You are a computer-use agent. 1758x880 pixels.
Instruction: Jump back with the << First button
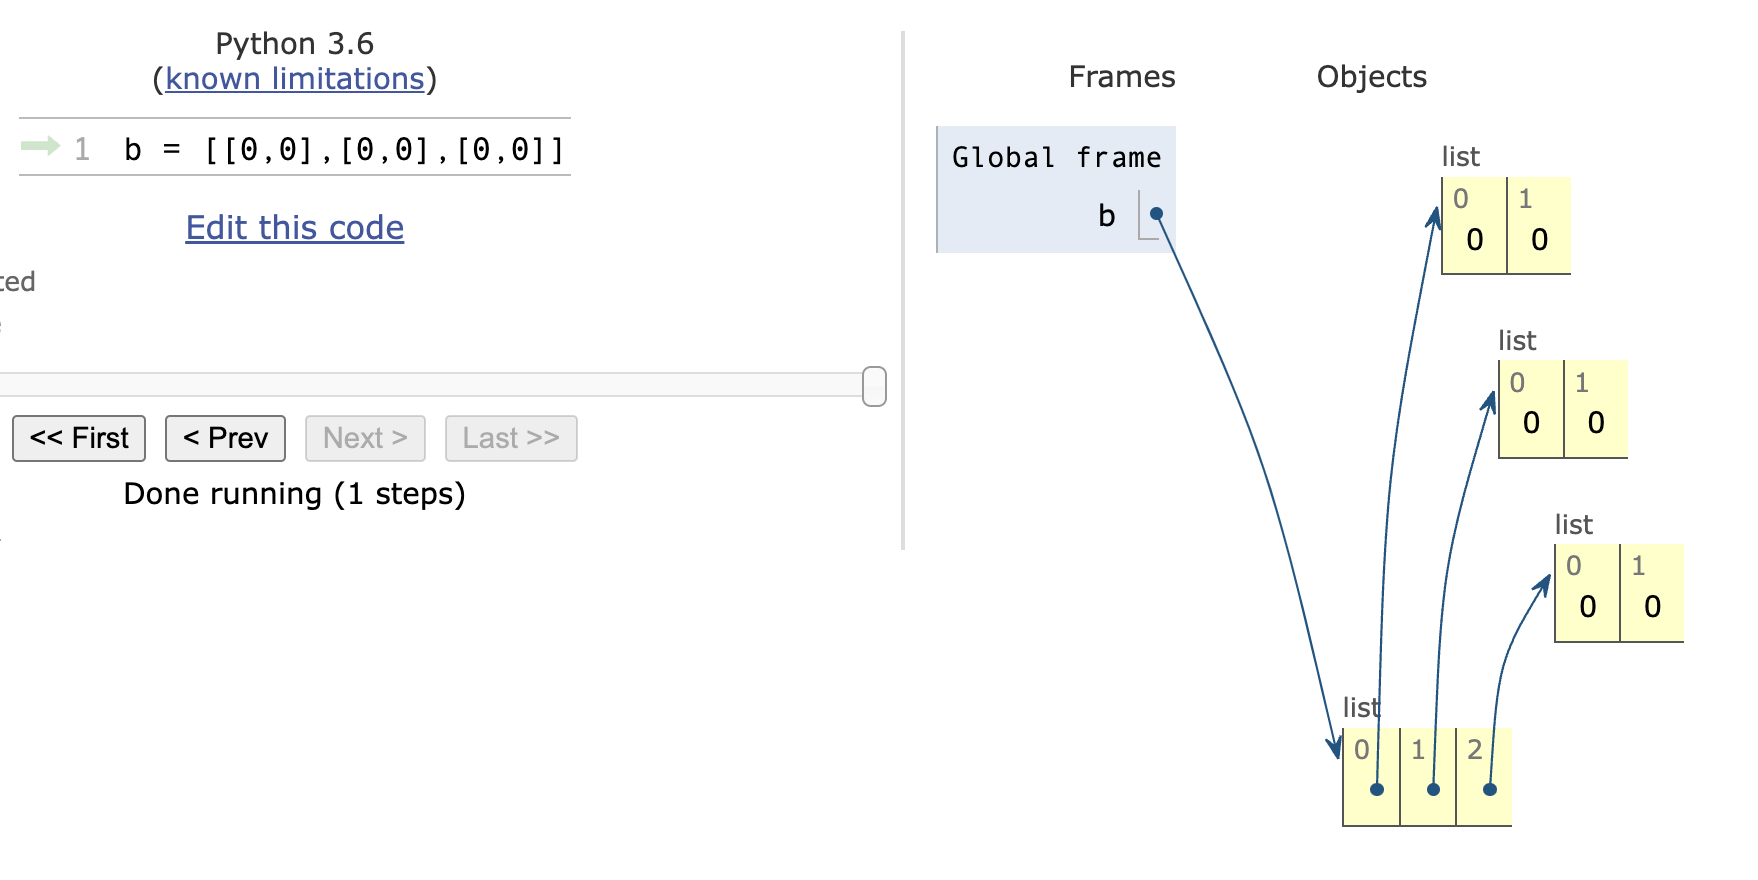pyautogui.click(x=79, y=438)
